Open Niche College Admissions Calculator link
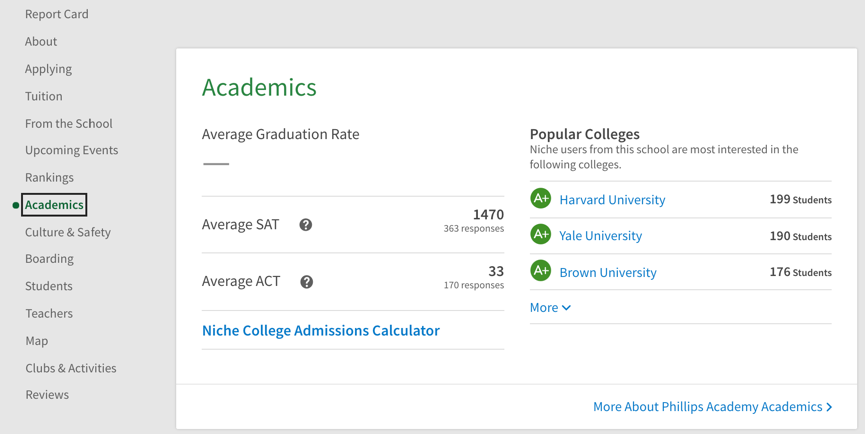 coord(321,330)
